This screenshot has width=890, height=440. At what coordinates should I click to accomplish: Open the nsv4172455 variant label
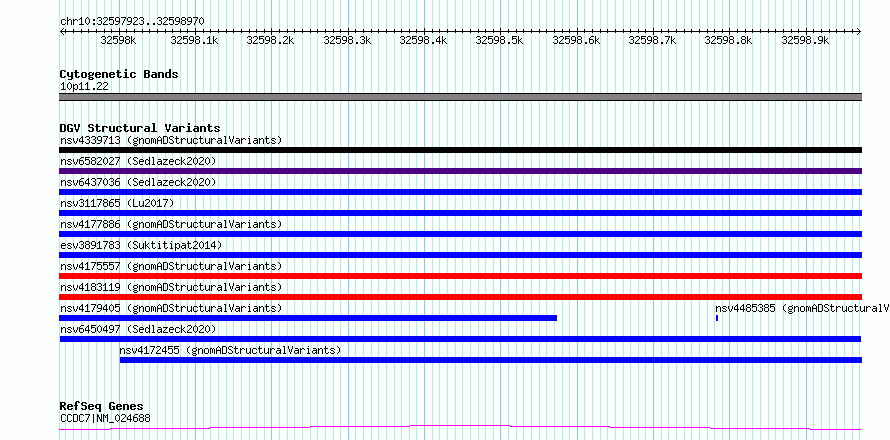coord(230,350)
